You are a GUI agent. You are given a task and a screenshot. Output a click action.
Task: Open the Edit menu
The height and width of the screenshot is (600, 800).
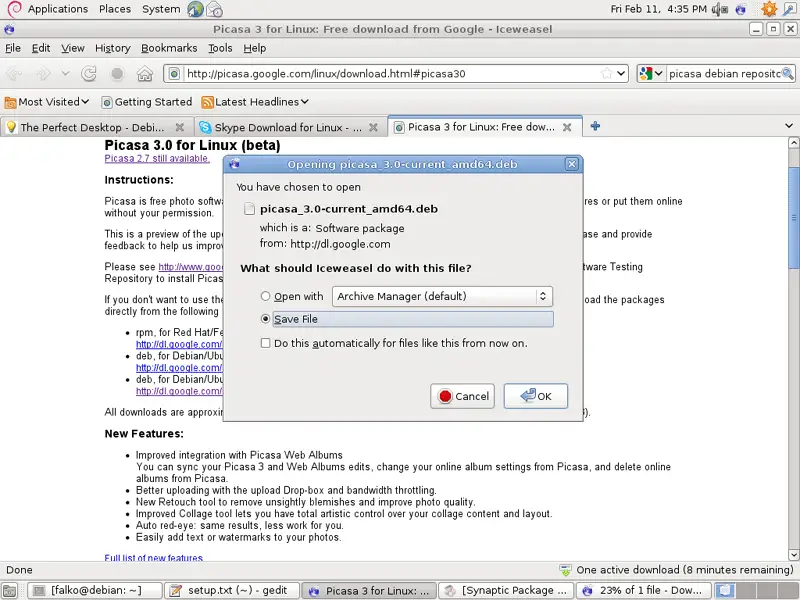pyautogui.click(x=41, y=48)
